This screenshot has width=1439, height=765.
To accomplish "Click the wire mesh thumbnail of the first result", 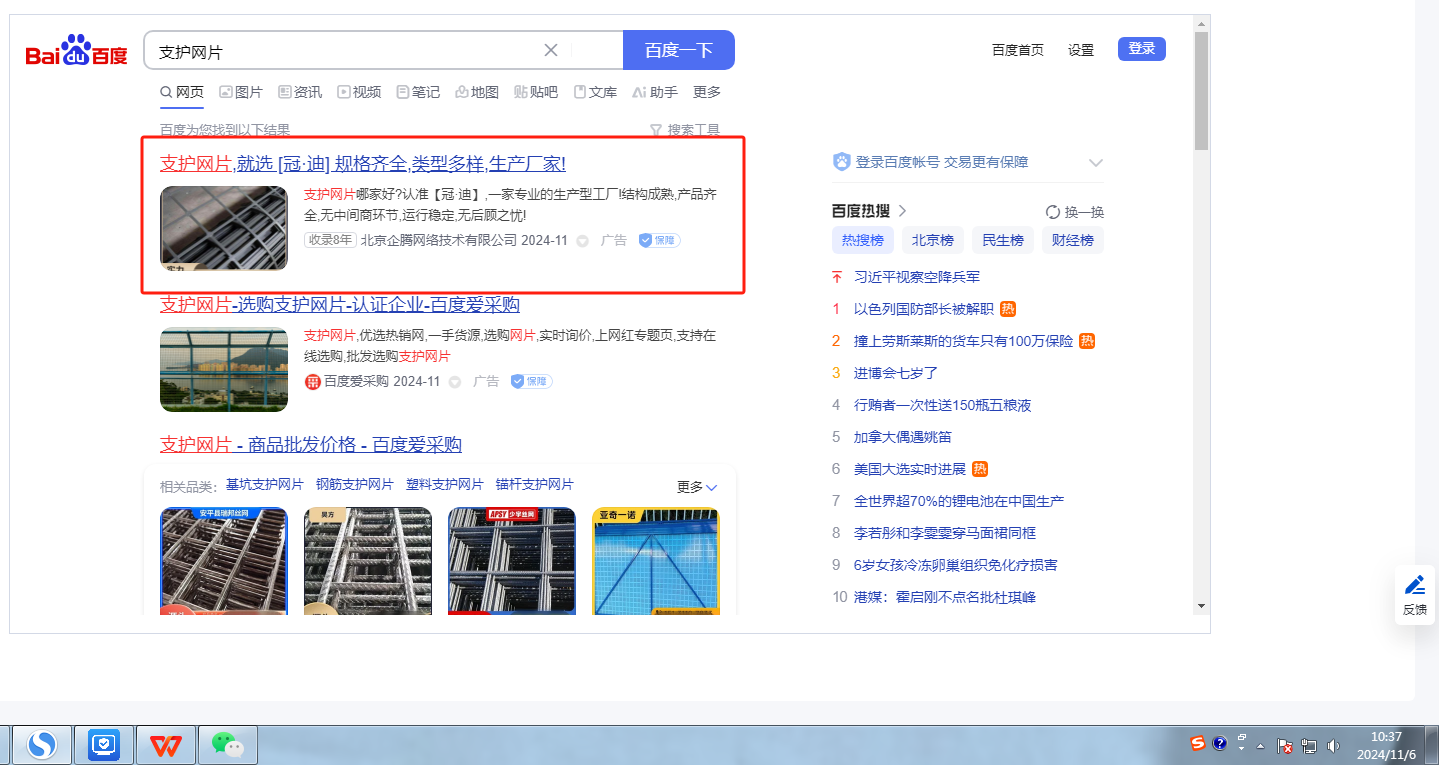I will 224,228.
